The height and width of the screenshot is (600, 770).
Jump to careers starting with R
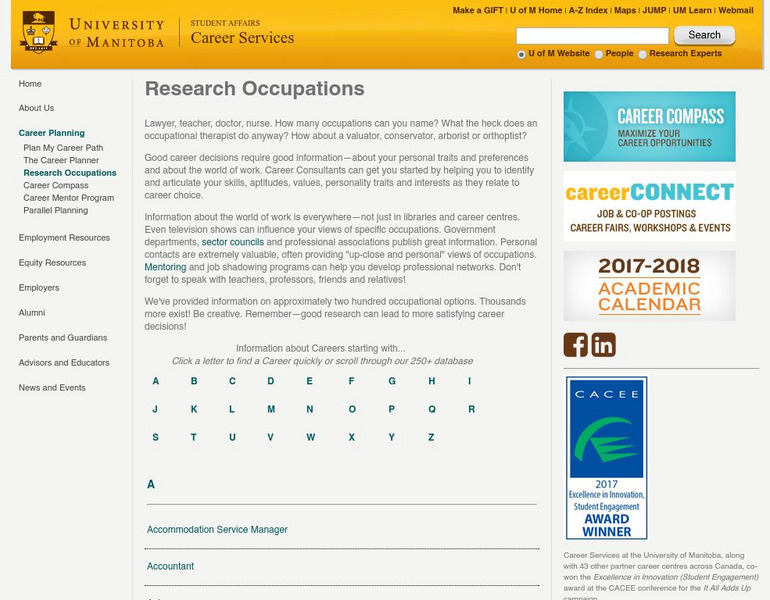click(471, 409)
